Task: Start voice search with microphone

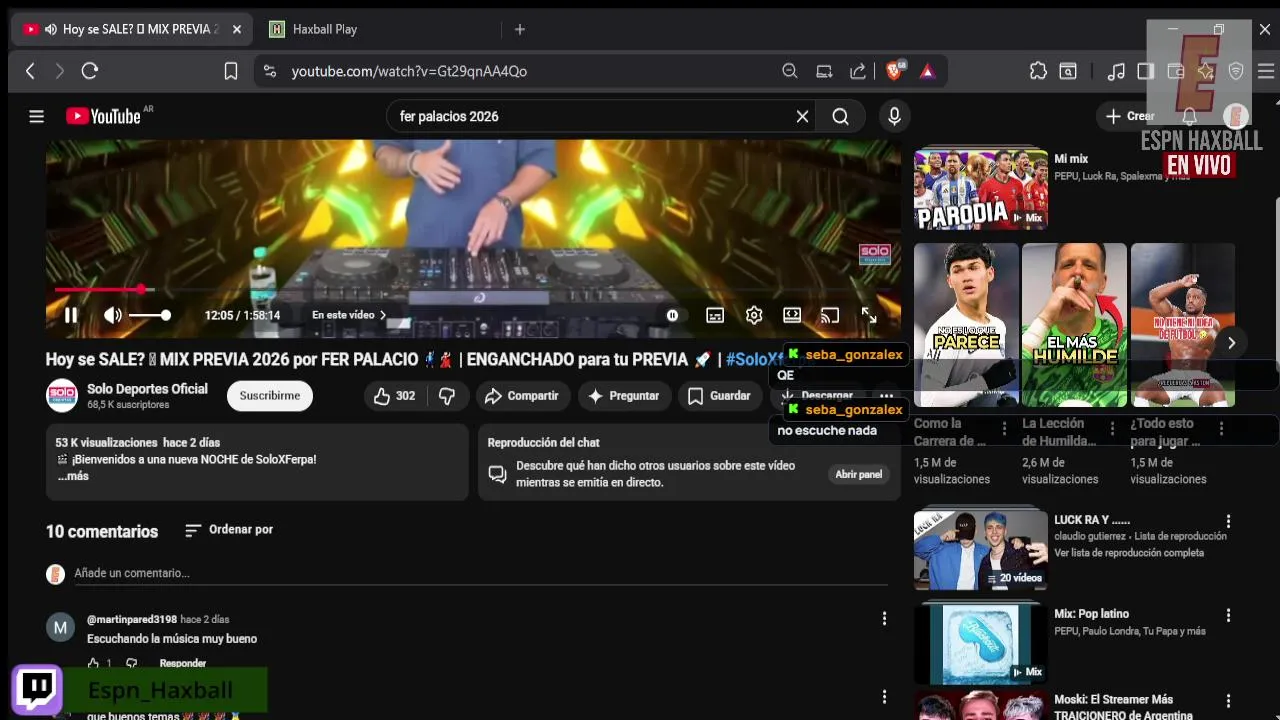Action: coord(894,116)
